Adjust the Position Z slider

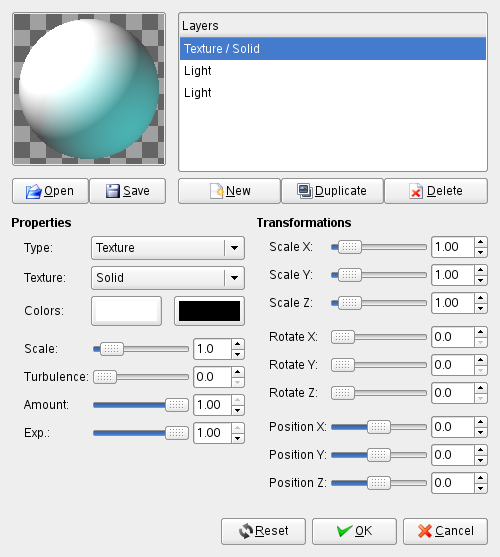pyautogui.click(x=379, y=483)
